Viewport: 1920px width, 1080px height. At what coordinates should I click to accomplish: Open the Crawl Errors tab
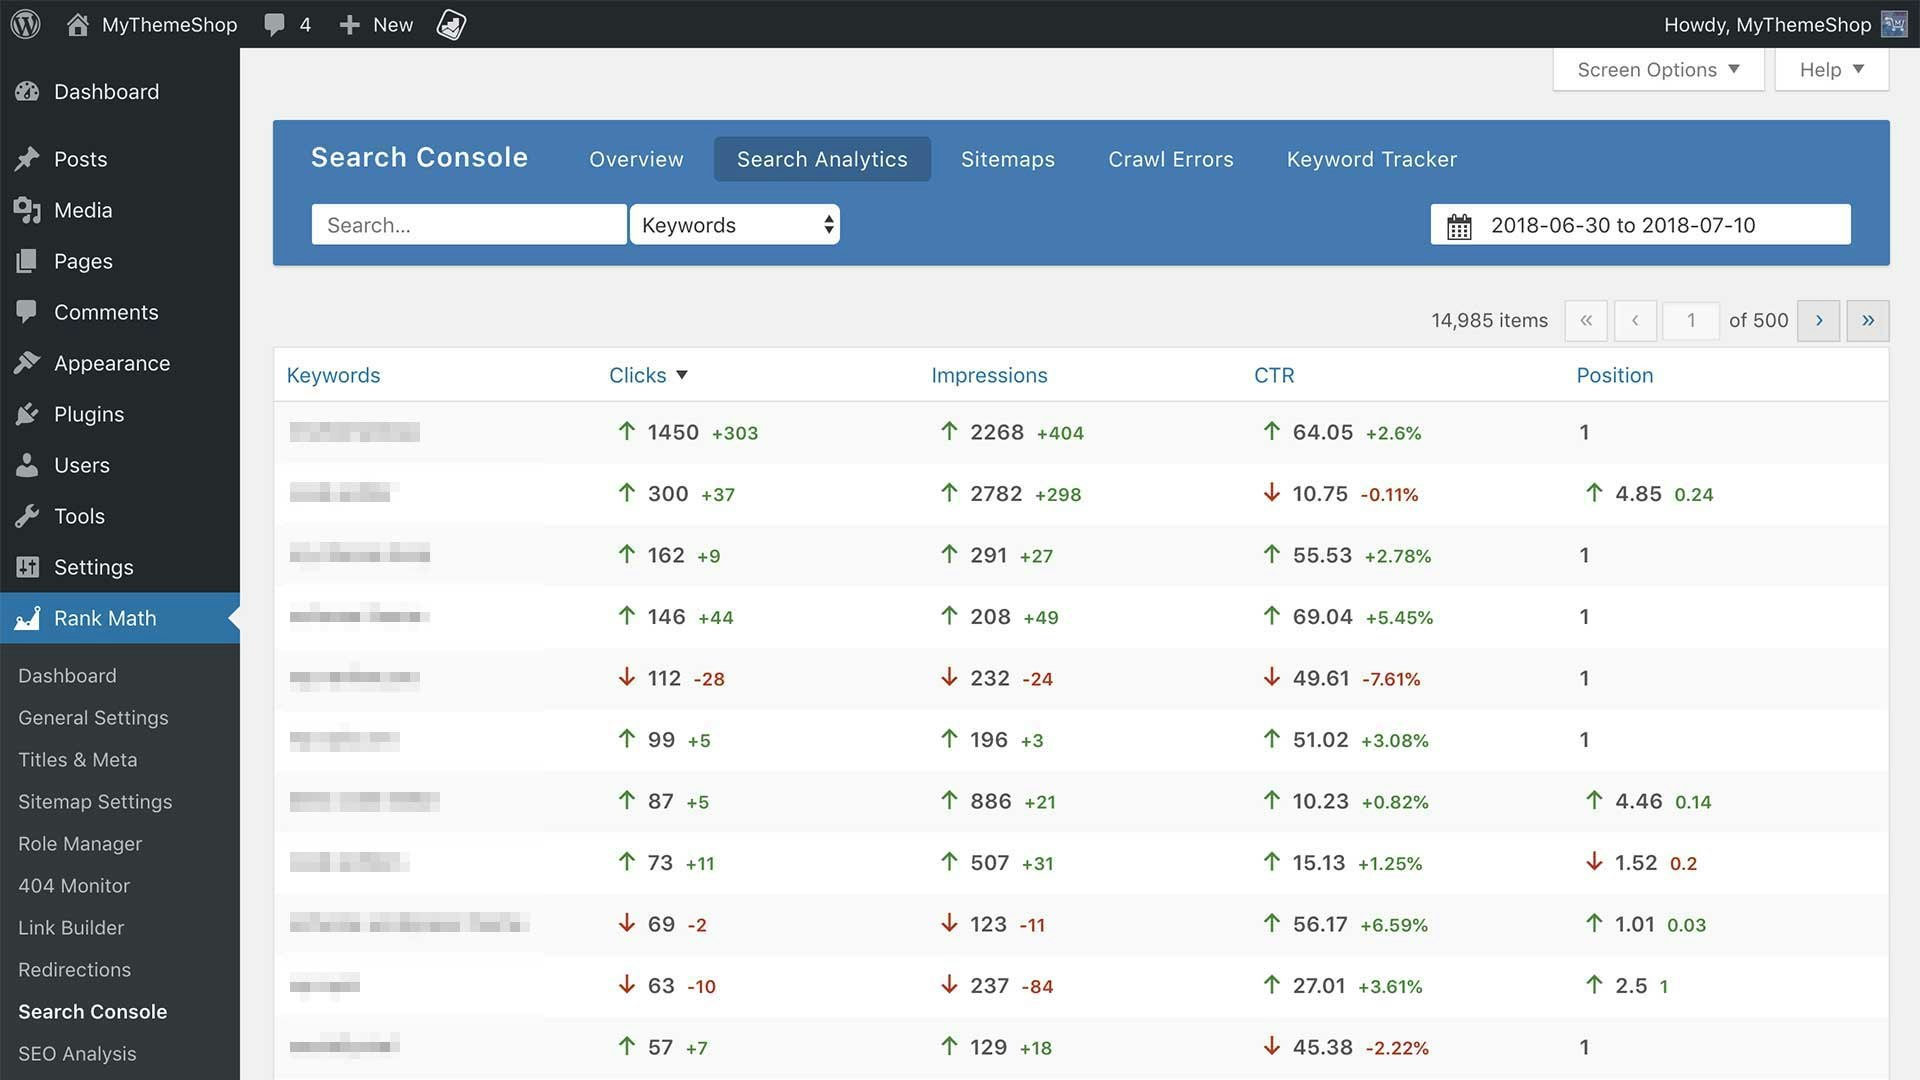click(x=1170, y=159)
